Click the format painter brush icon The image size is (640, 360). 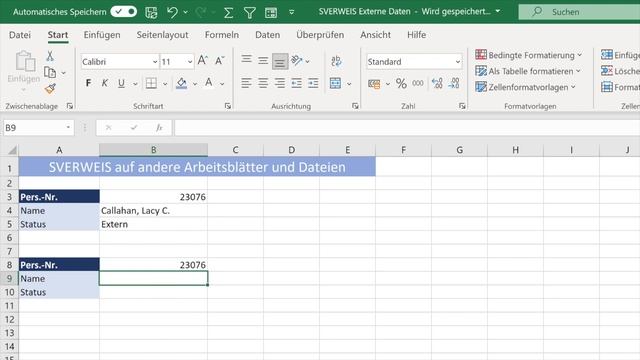50,88
